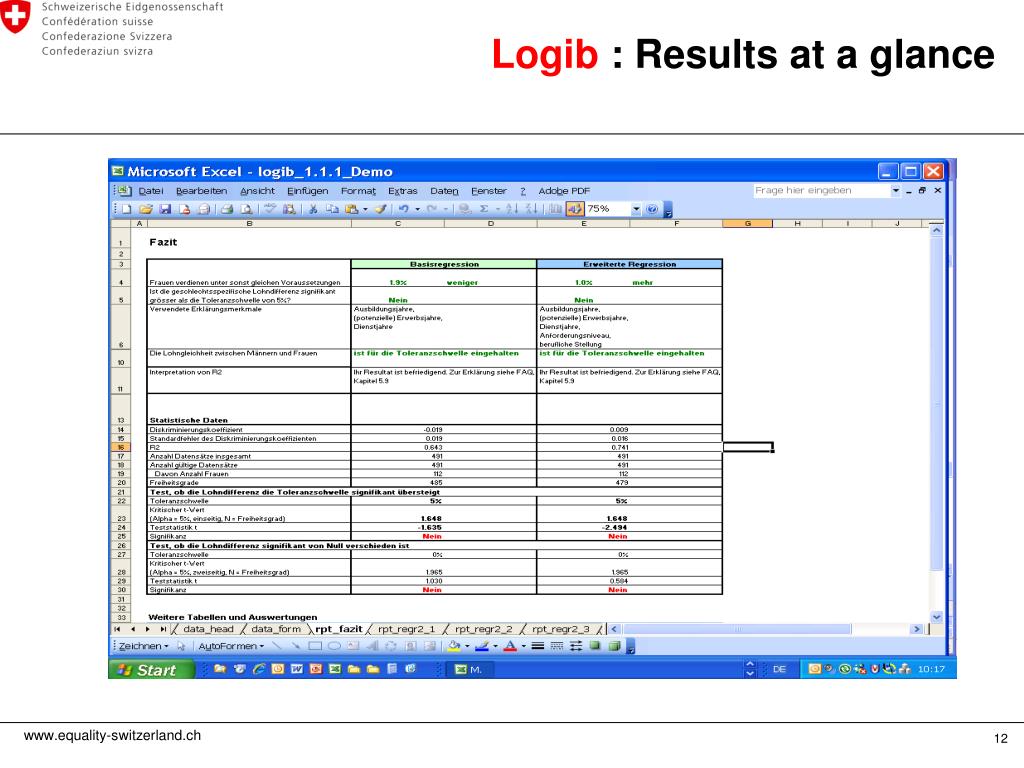Open the Fenster menu
The width and height of the screenshot is (1024, 768).
[x=488, y=191]
